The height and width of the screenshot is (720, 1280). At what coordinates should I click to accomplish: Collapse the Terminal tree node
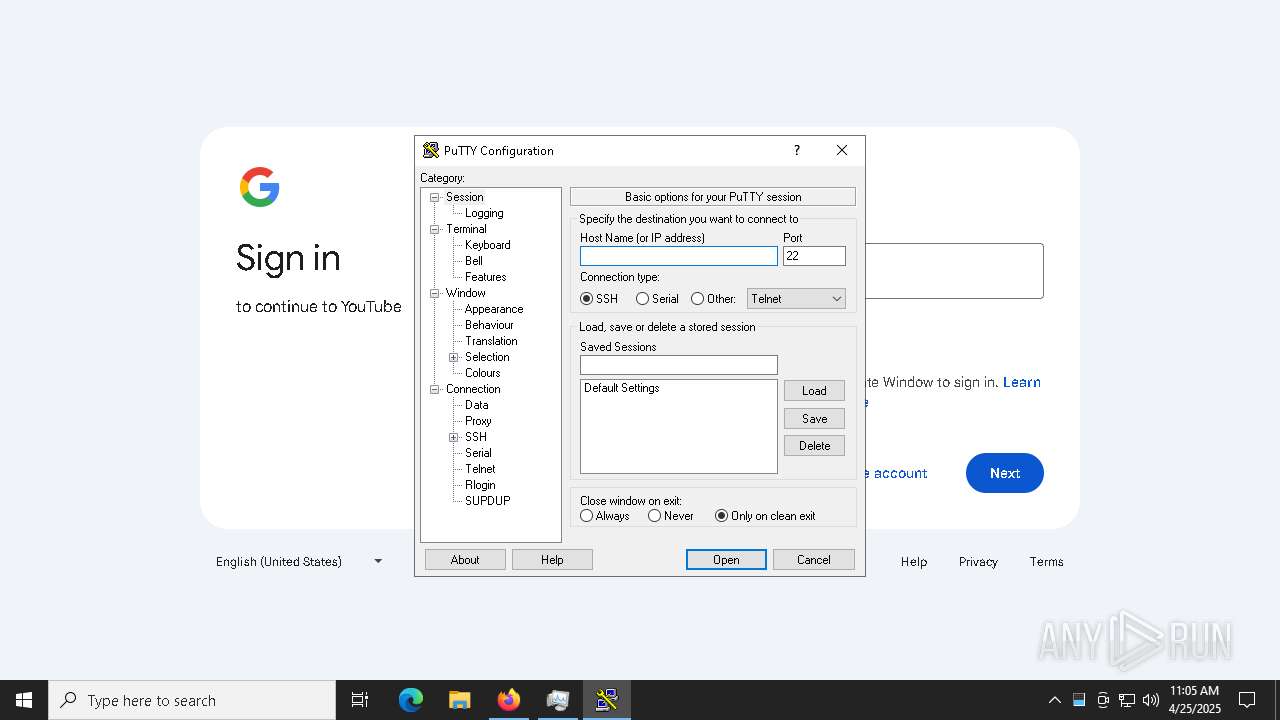pyautogui.click(x=435, y=229)
